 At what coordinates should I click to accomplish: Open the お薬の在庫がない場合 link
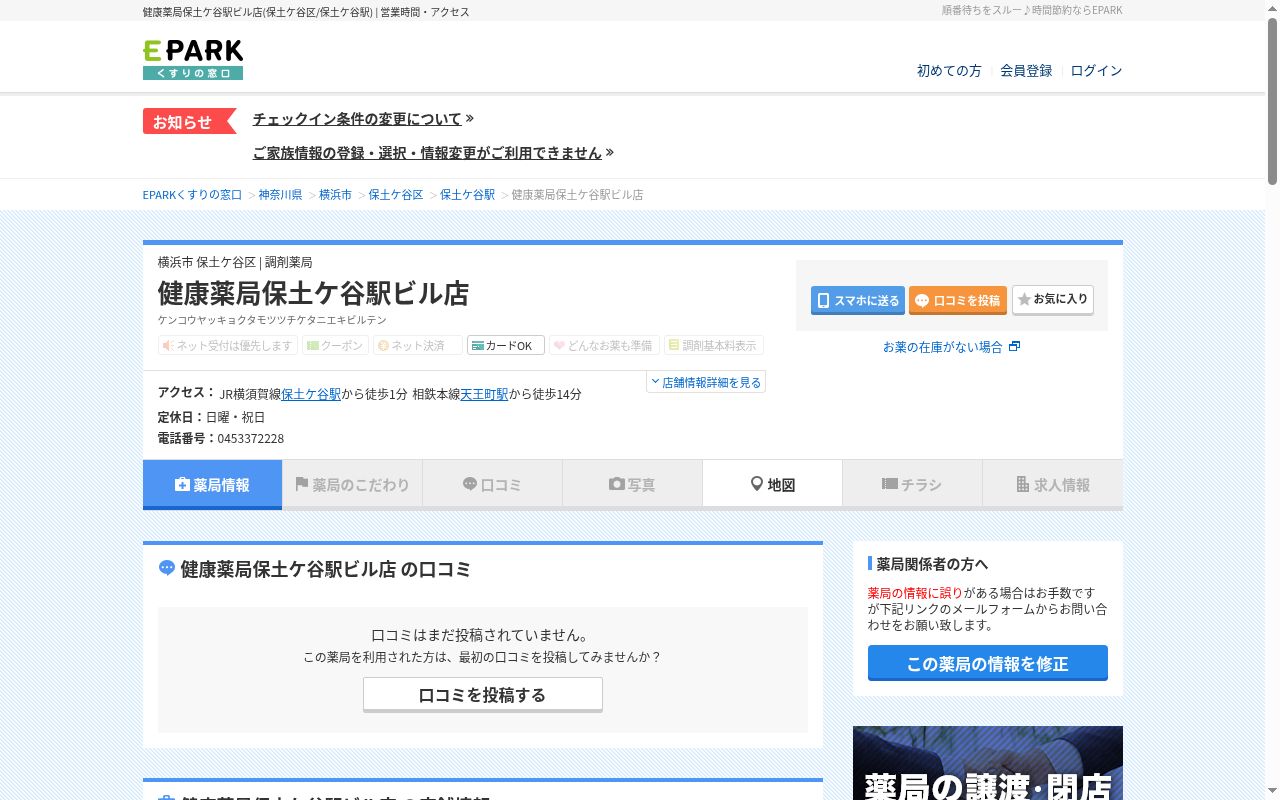click(x=951, y=347)
